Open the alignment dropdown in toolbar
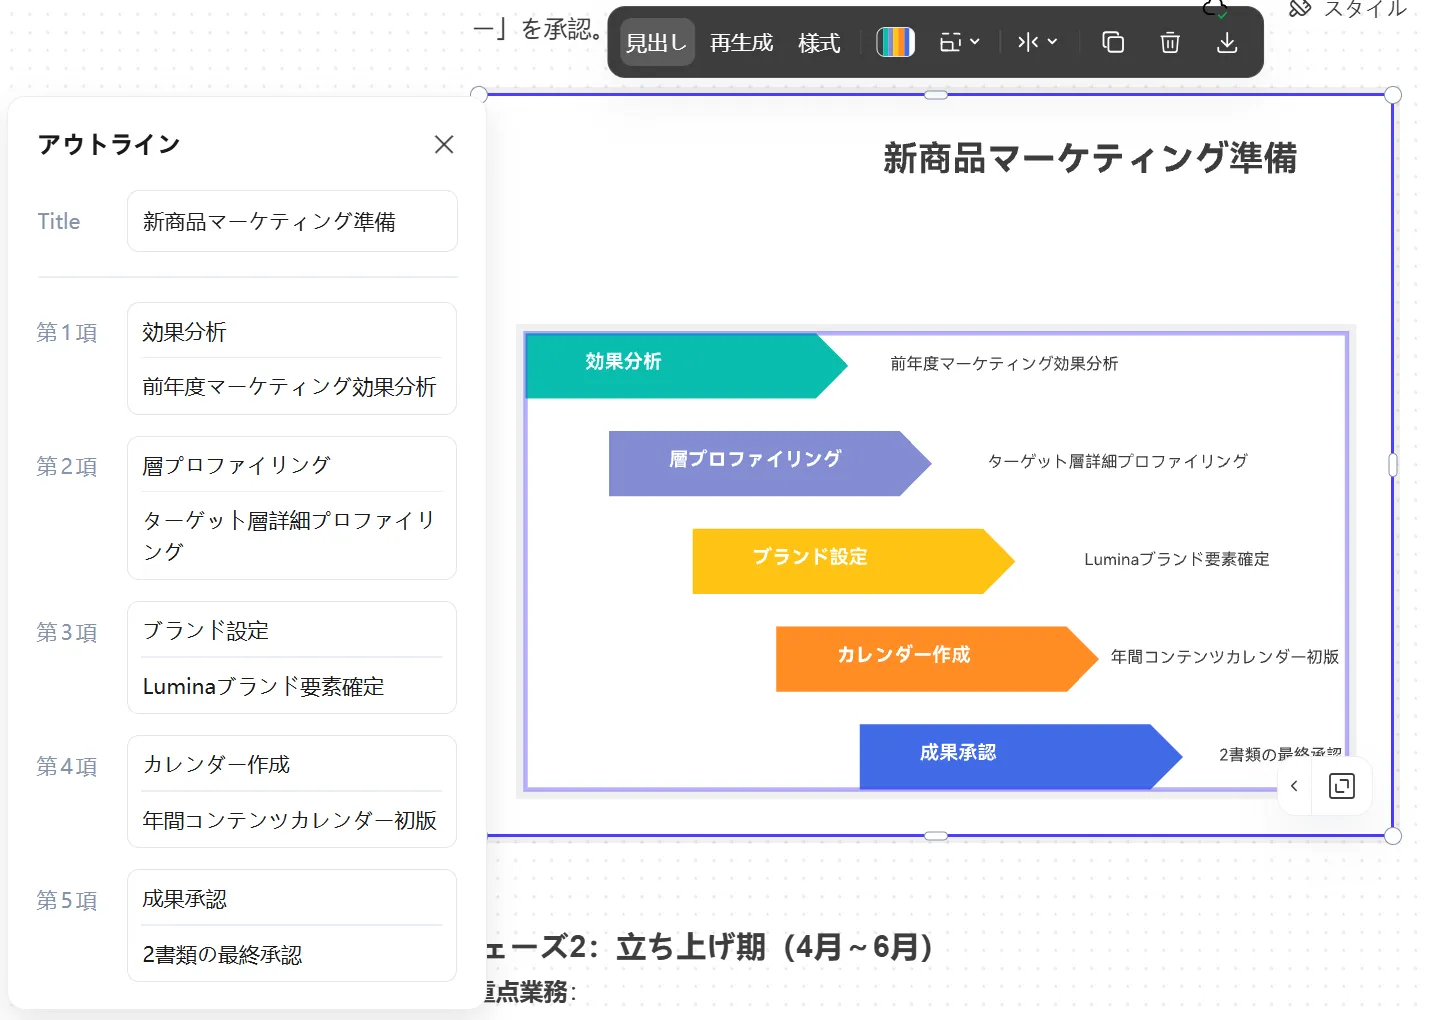1430x1020 pixels. tap(1037, 42)
